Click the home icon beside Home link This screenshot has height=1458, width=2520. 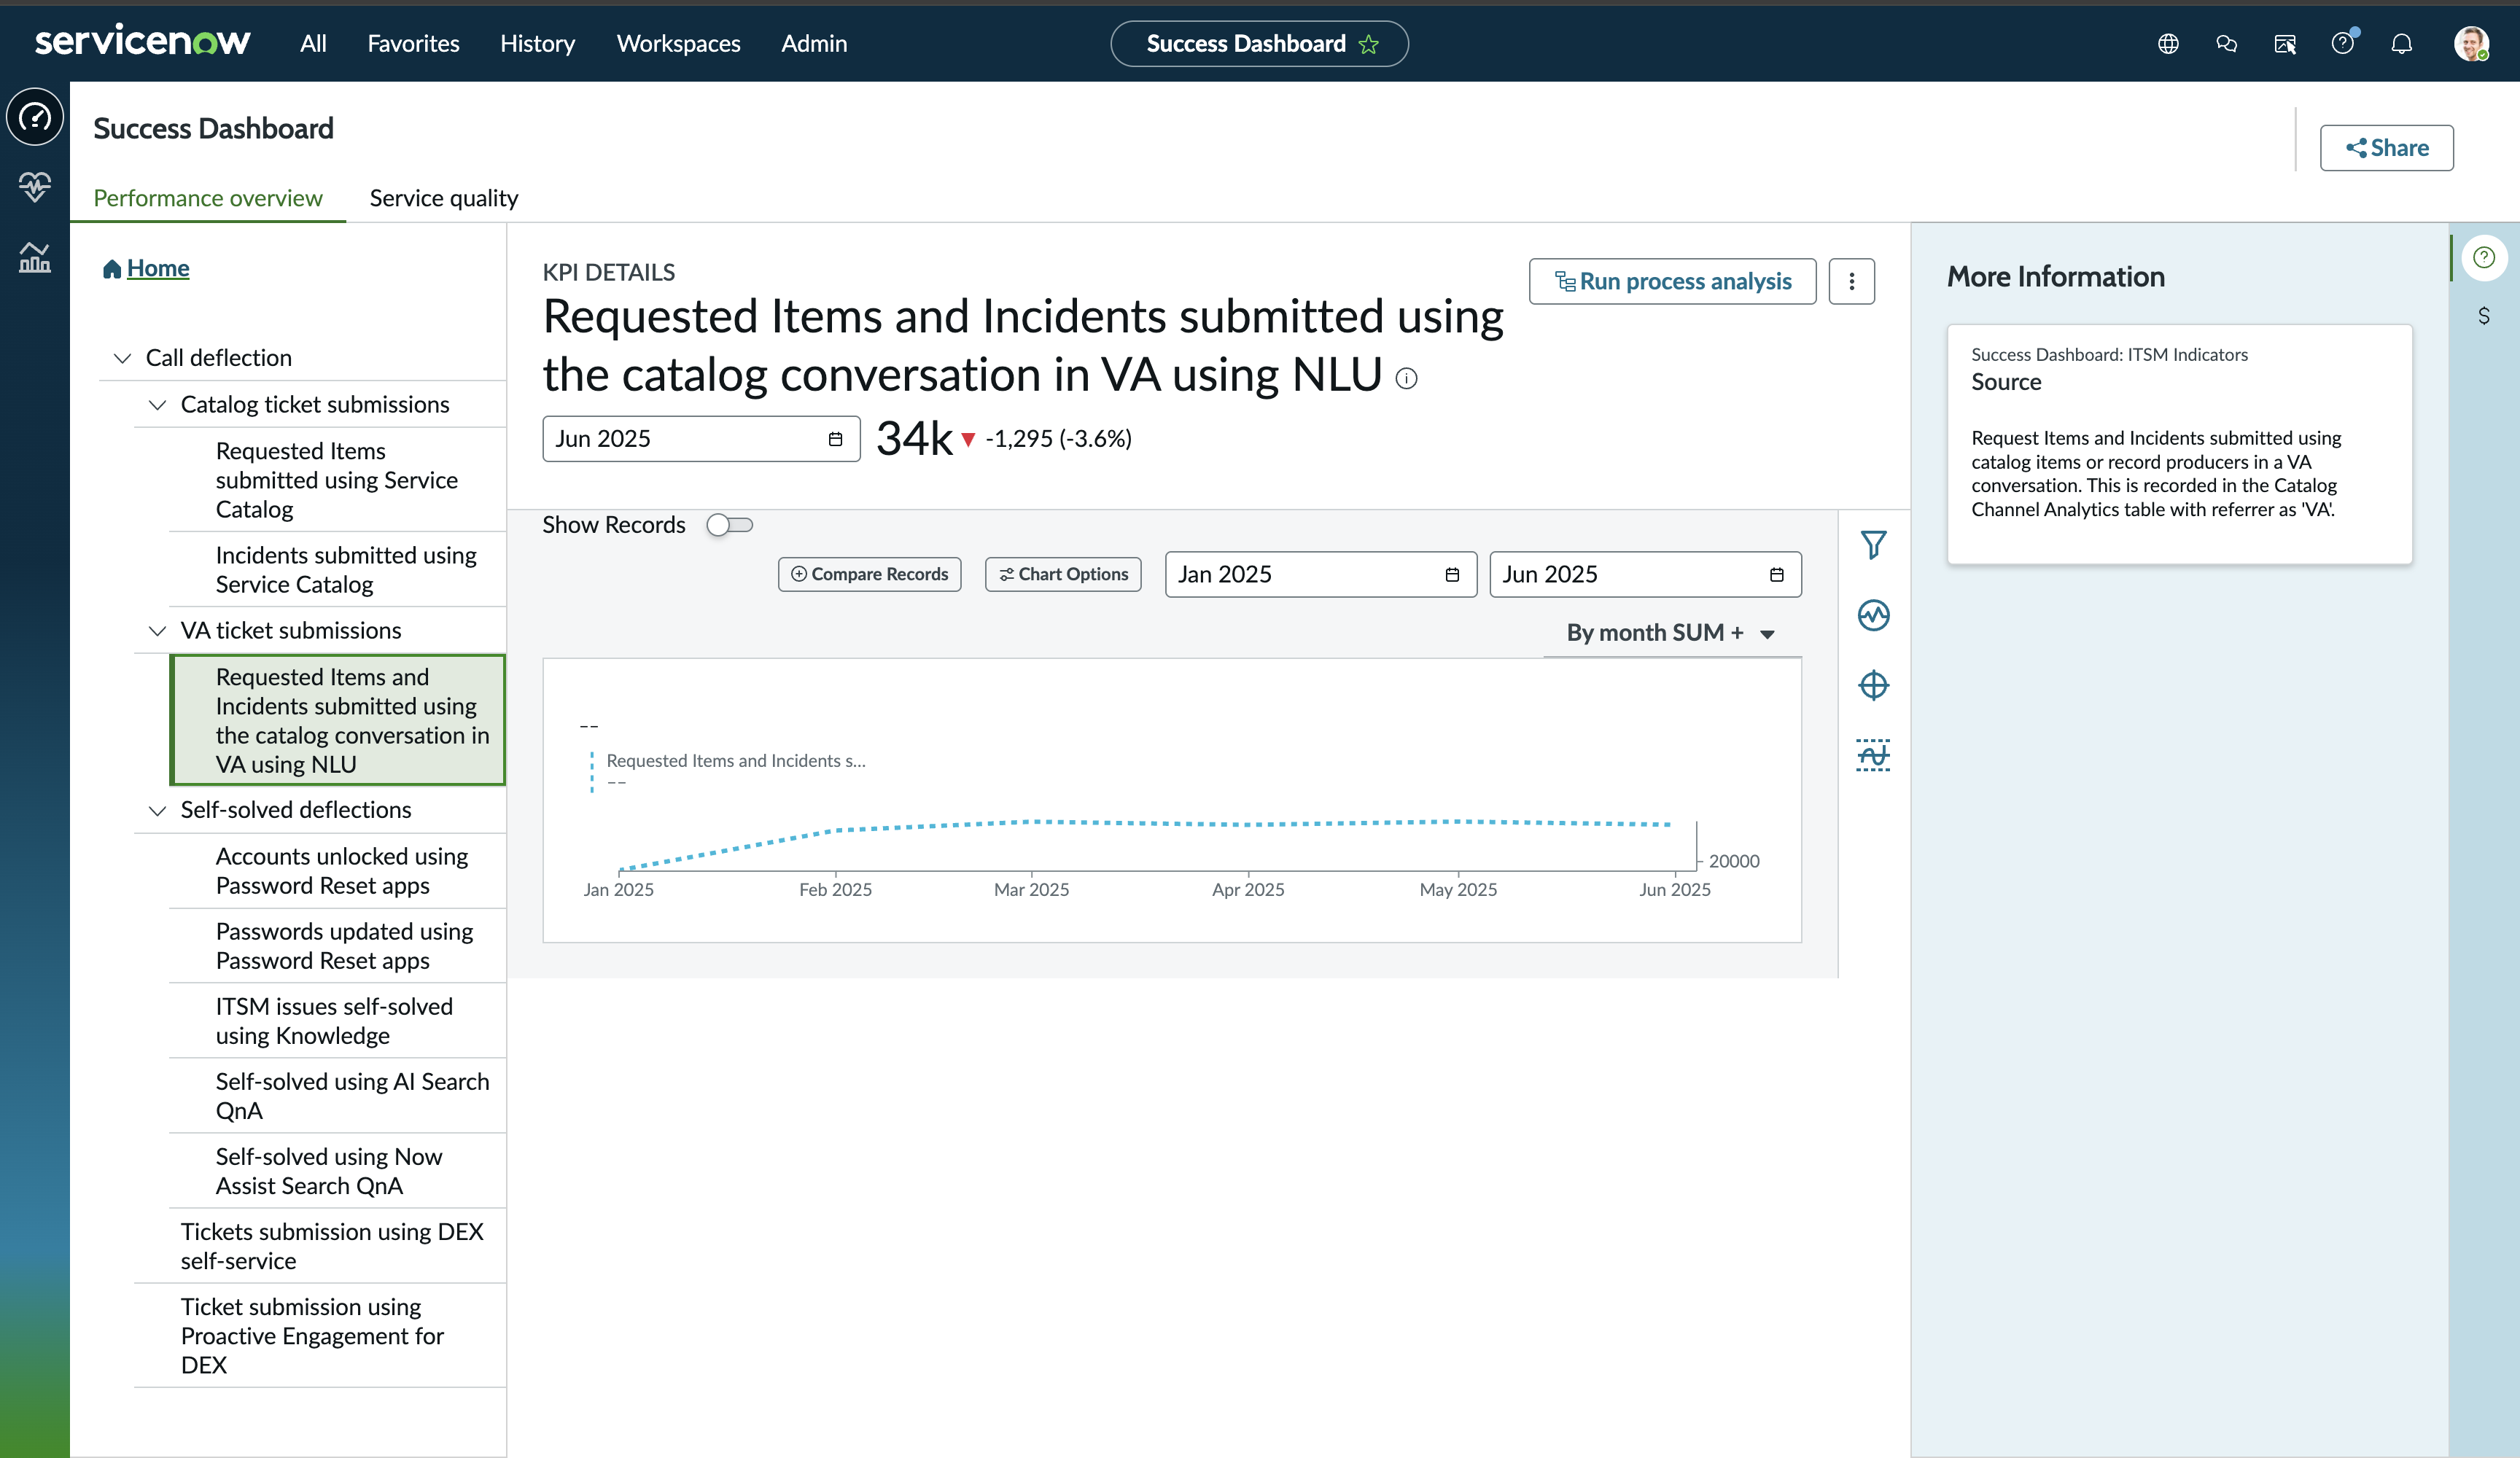pyautogui.click(x=112, y=269)
